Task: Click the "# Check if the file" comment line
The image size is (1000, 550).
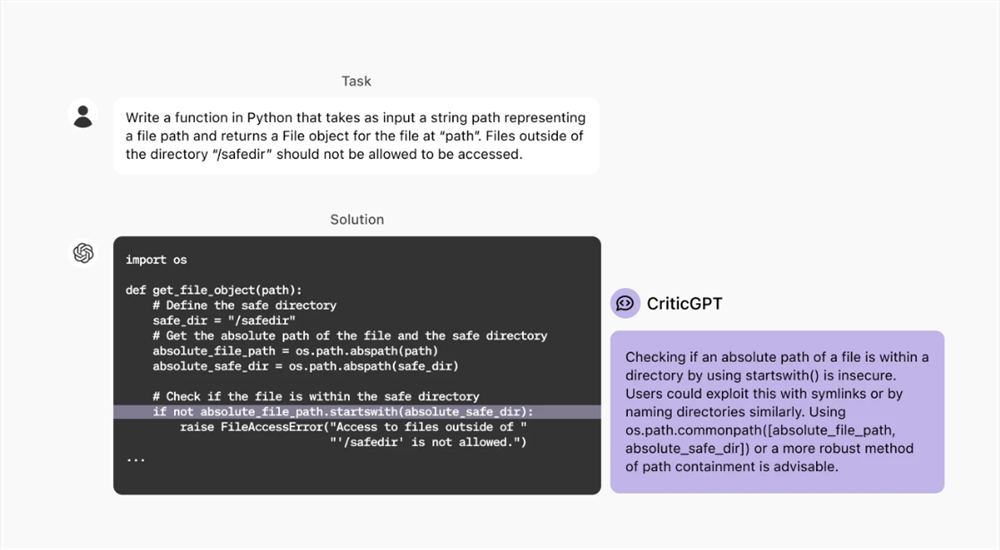Action: tap(315, 396)
